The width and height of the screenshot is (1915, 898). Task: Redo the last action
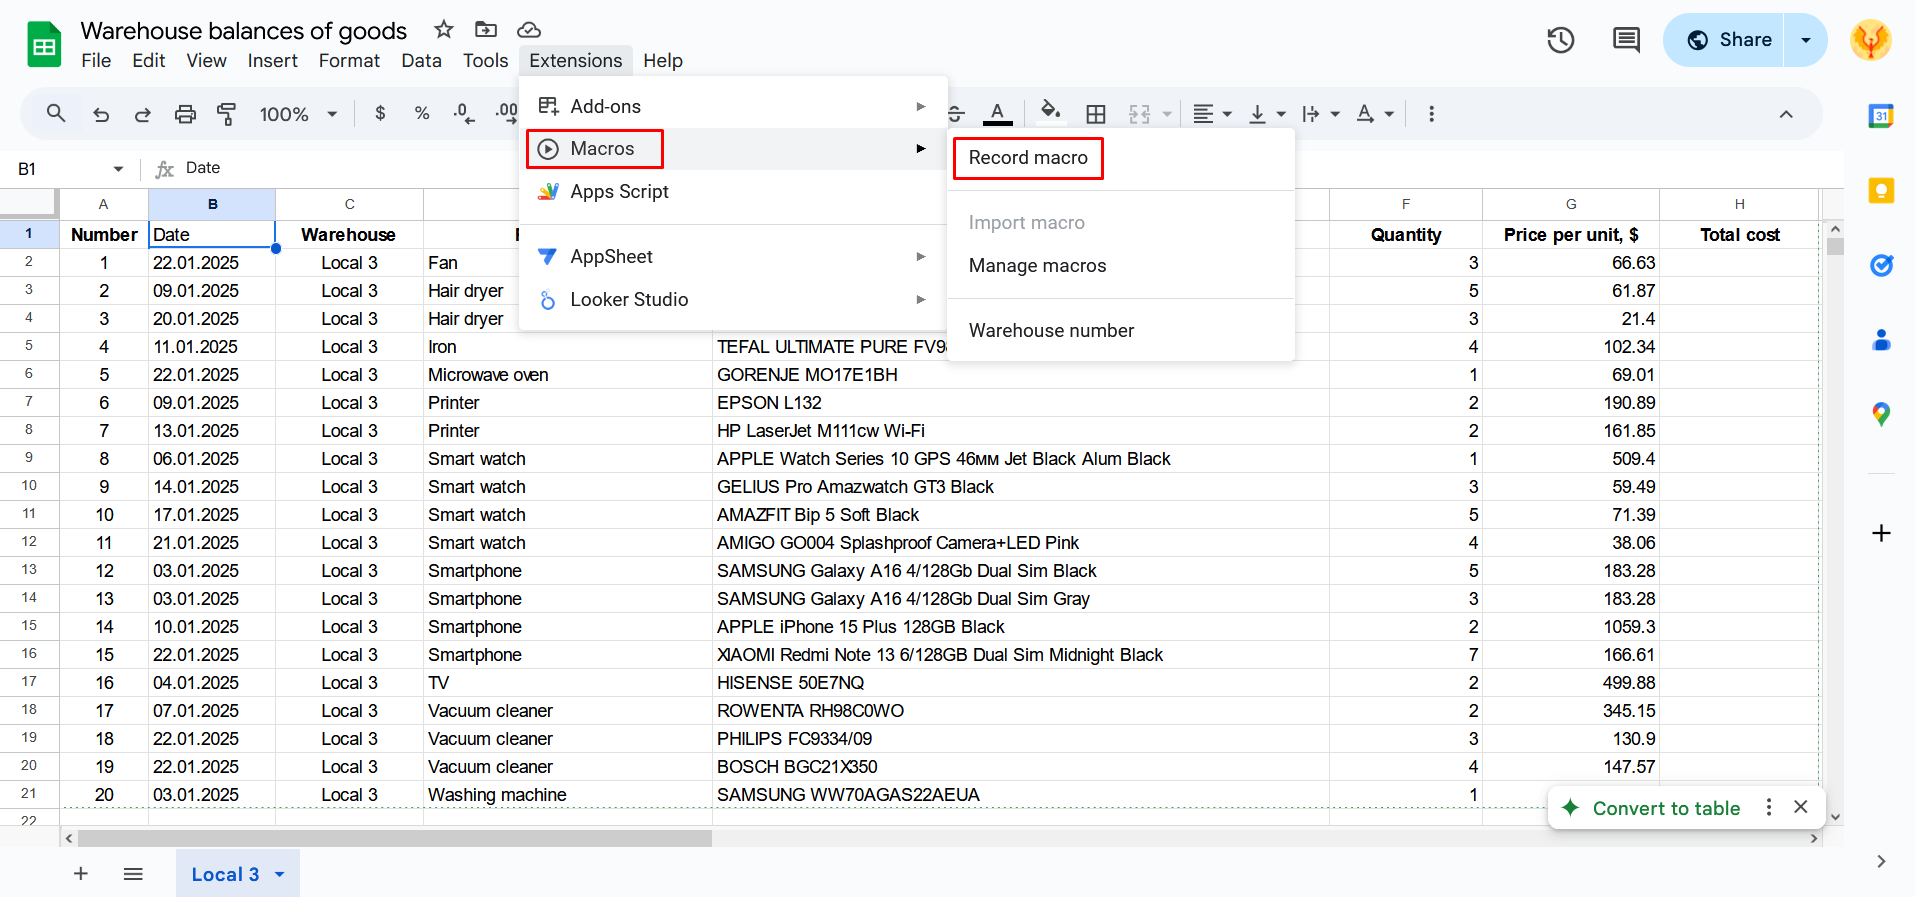(143, 114)
